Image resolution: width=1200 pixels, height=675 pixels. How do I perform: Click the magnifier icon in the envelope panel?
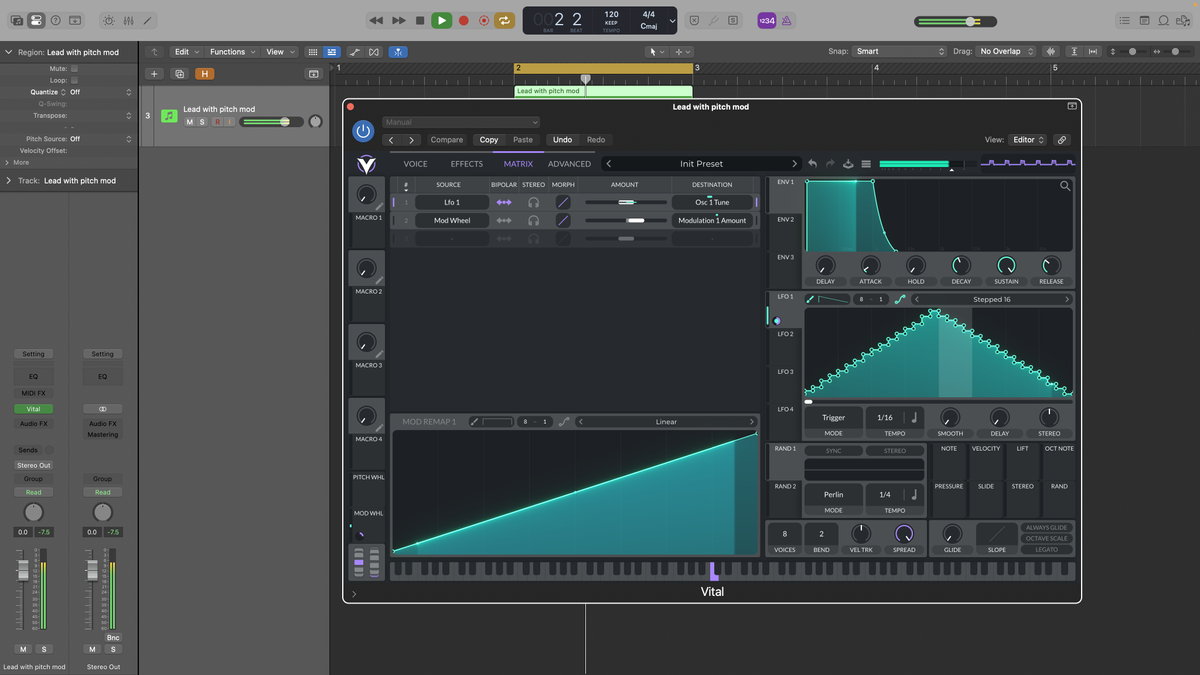pos(1064,185)
